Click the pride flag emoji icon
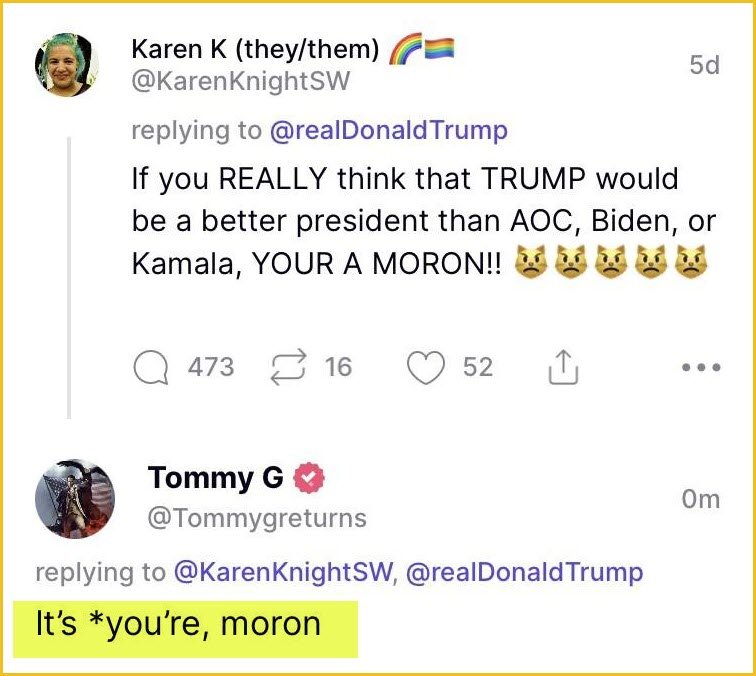 pyautogui.click(x=440, y=47)
